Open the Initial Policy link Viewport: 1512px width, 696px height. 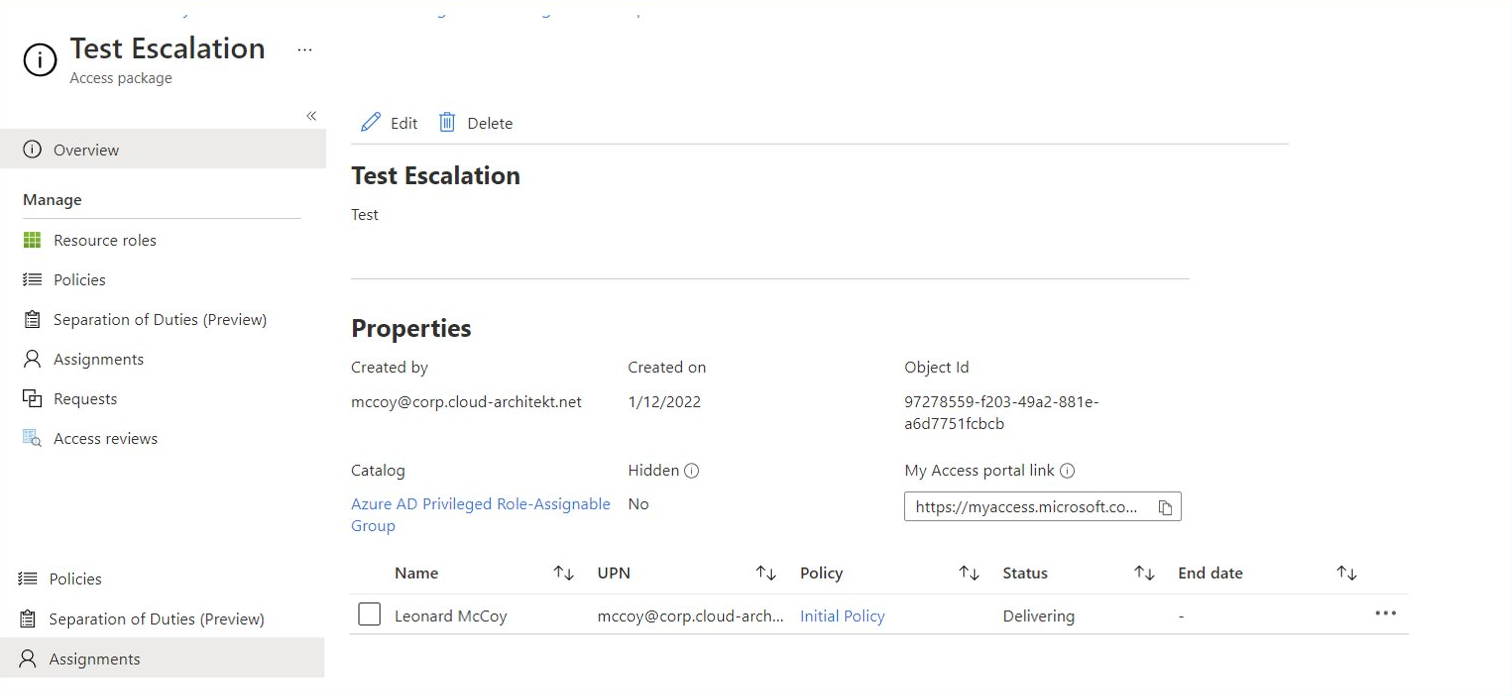[842, 616]
